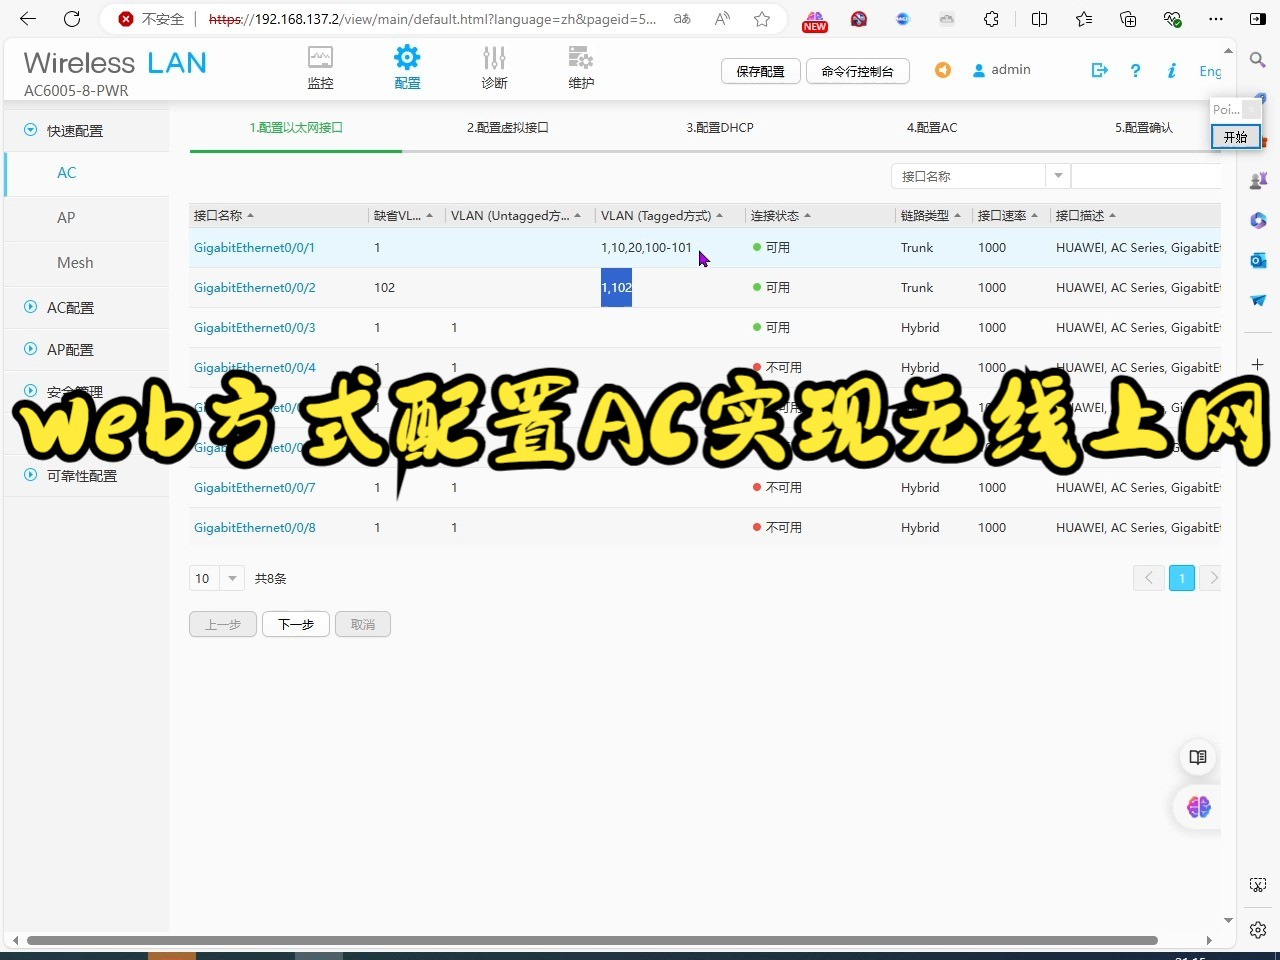This screenshot has width=1280, height=960.
Task: Open the 监控 (Monitoring) section icon
Action: click(320, 67)
